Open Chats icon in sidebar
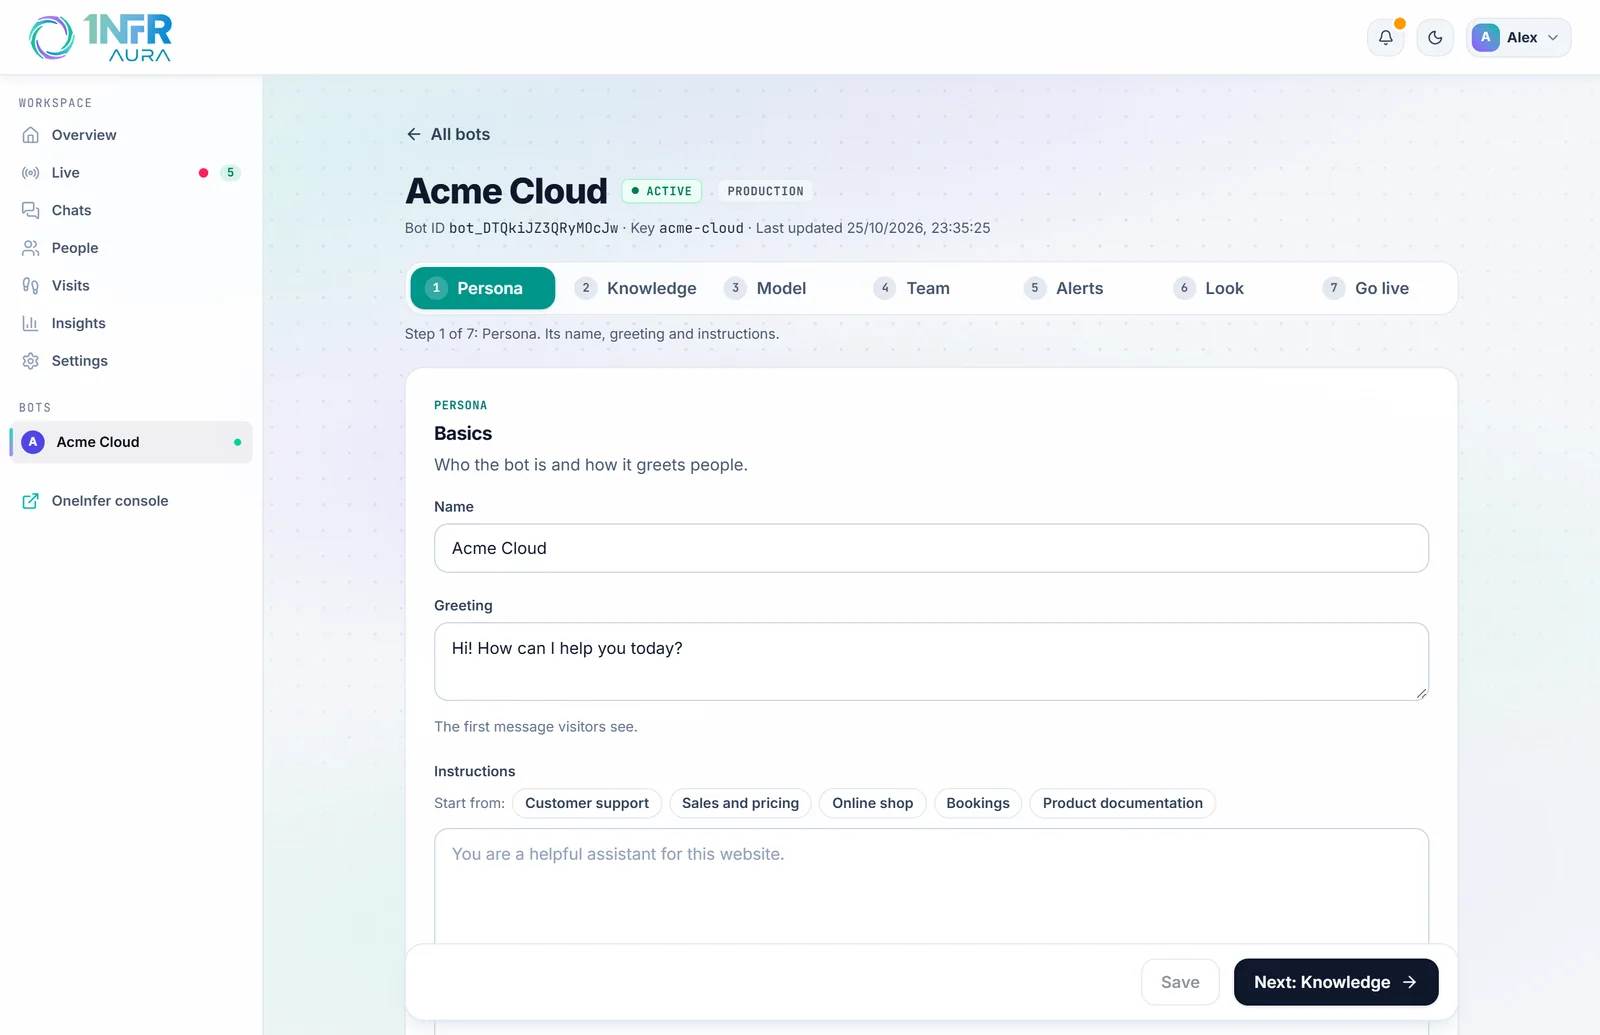This screenshot has height=1035, width=1600. tap(31, 210)
